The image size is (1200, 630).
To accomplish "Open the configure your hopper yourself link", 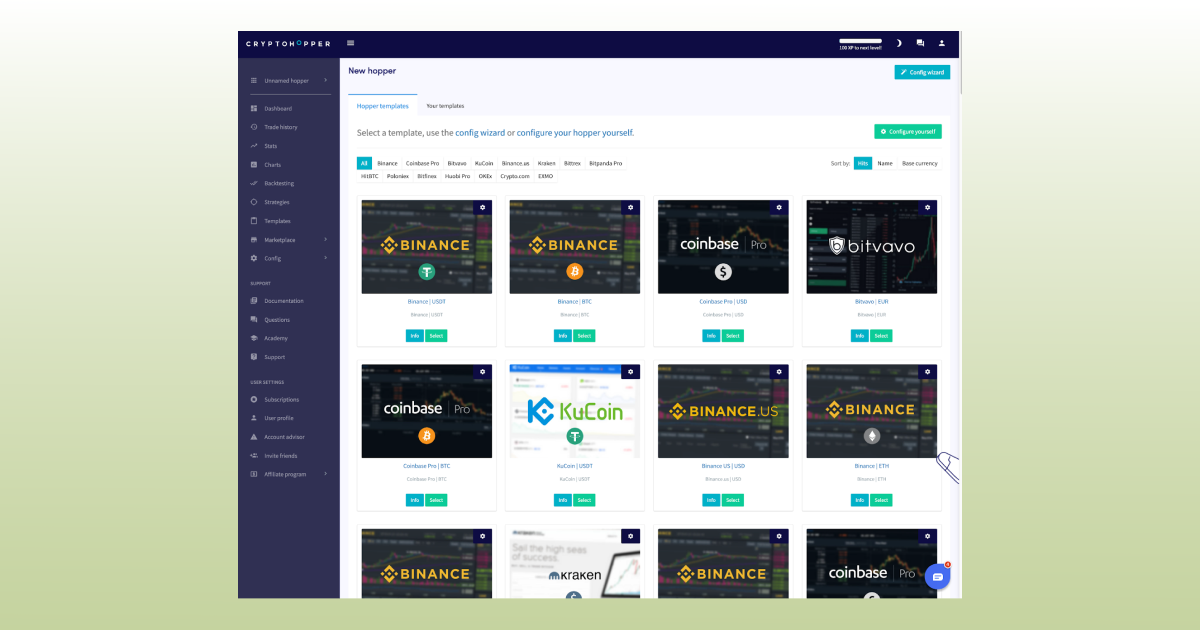I will pos(575,132).
